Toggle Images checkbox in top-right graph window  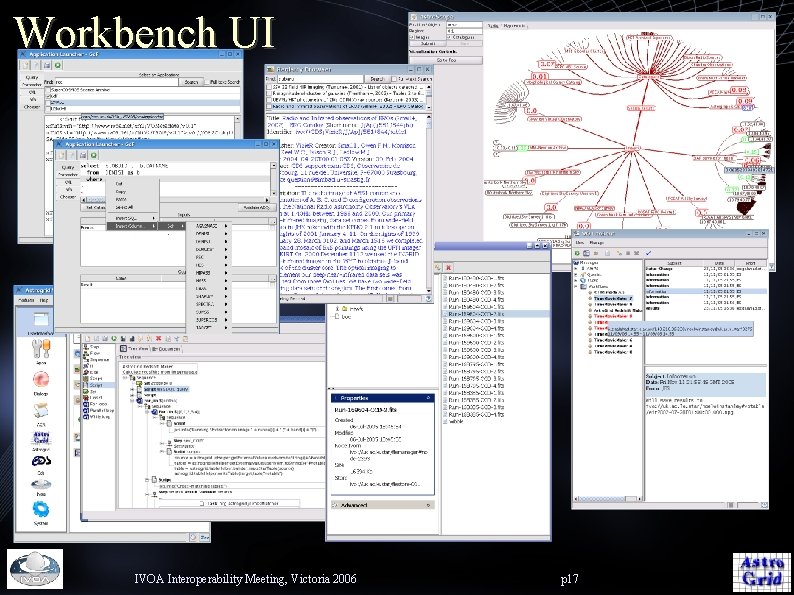click(x=412, y=37)
